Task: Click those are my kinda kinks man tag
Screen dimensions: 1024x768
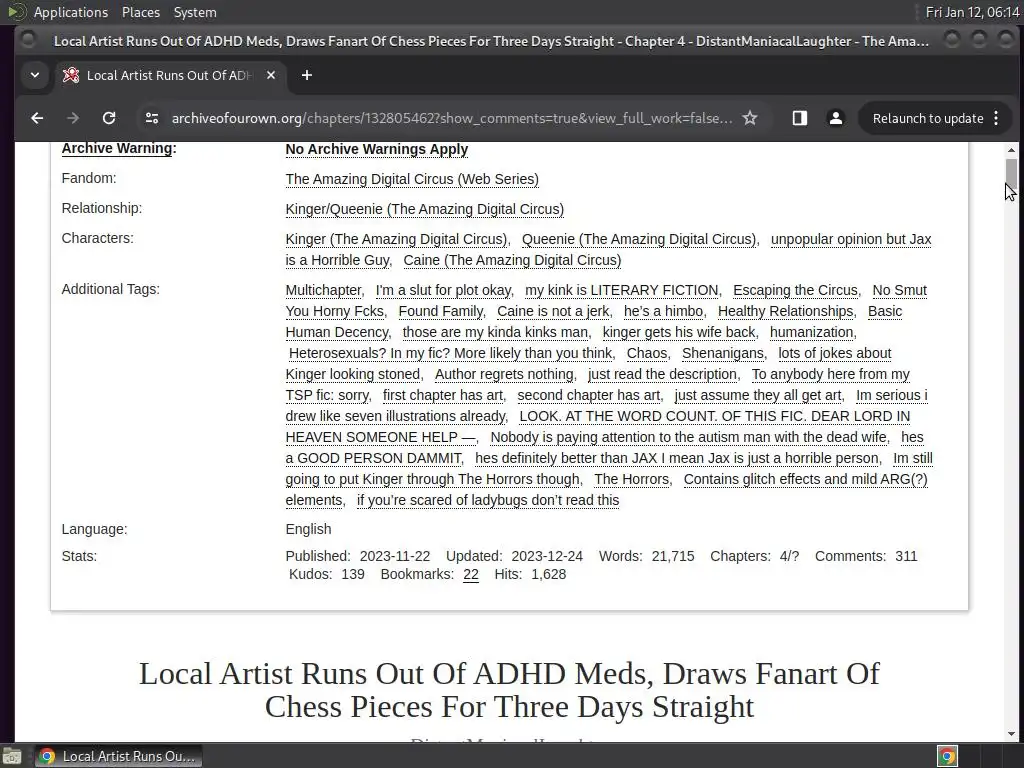Action: tap(495, 332)
